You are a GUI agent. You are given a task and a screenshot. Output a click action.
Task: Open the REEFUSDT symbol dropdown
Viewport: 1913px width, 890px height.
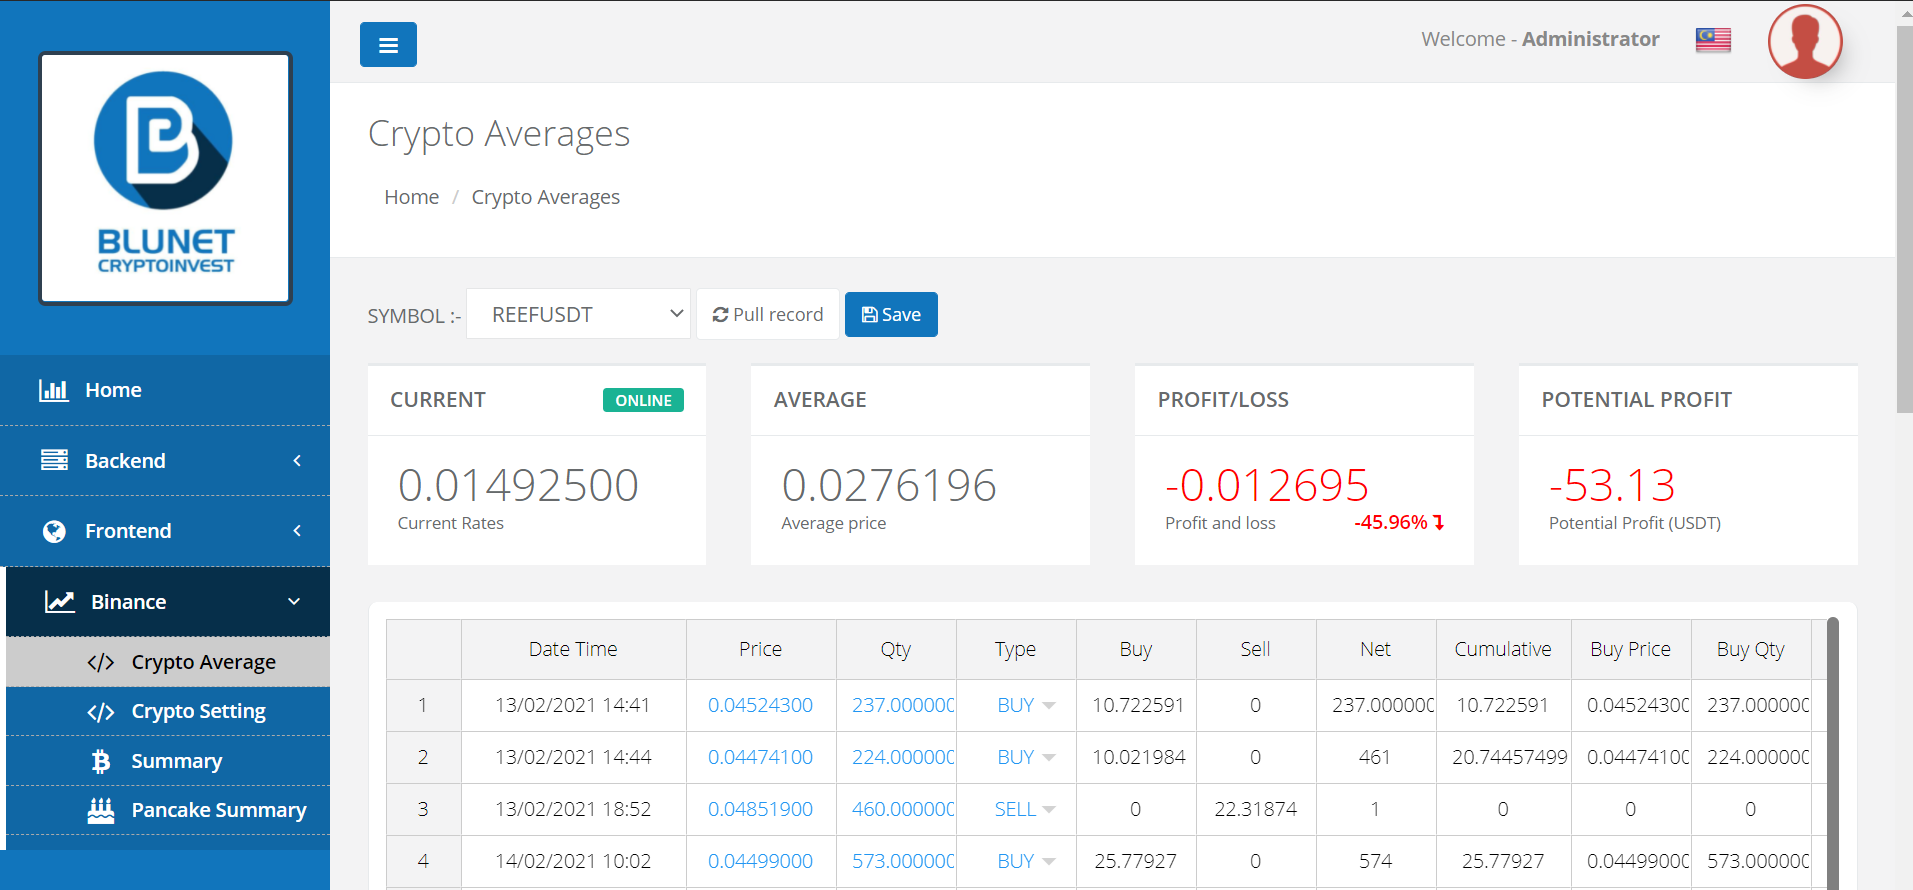pos(578,314)
